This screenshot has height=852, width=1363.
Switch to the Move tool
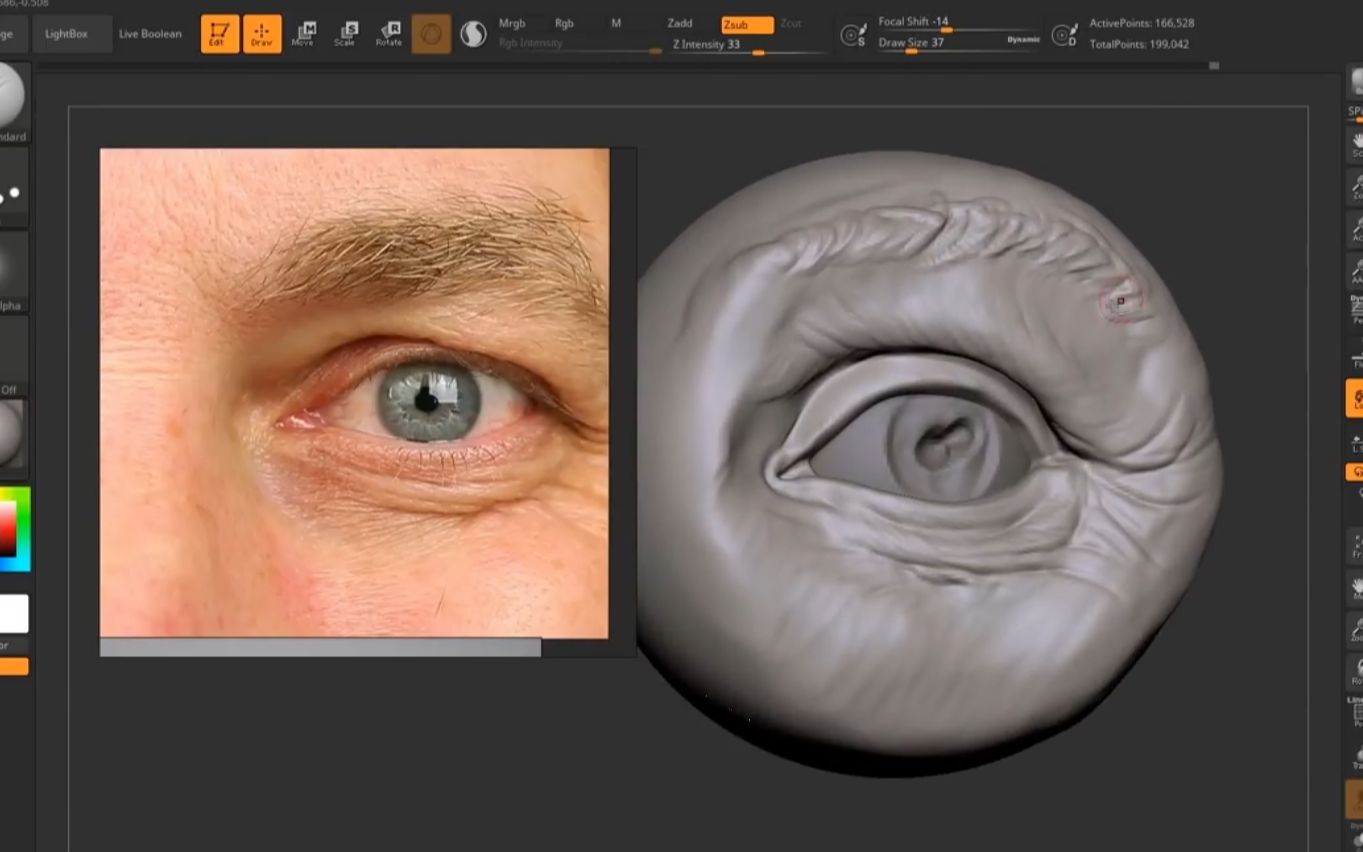pyautogui.click(x=303, y=34)
